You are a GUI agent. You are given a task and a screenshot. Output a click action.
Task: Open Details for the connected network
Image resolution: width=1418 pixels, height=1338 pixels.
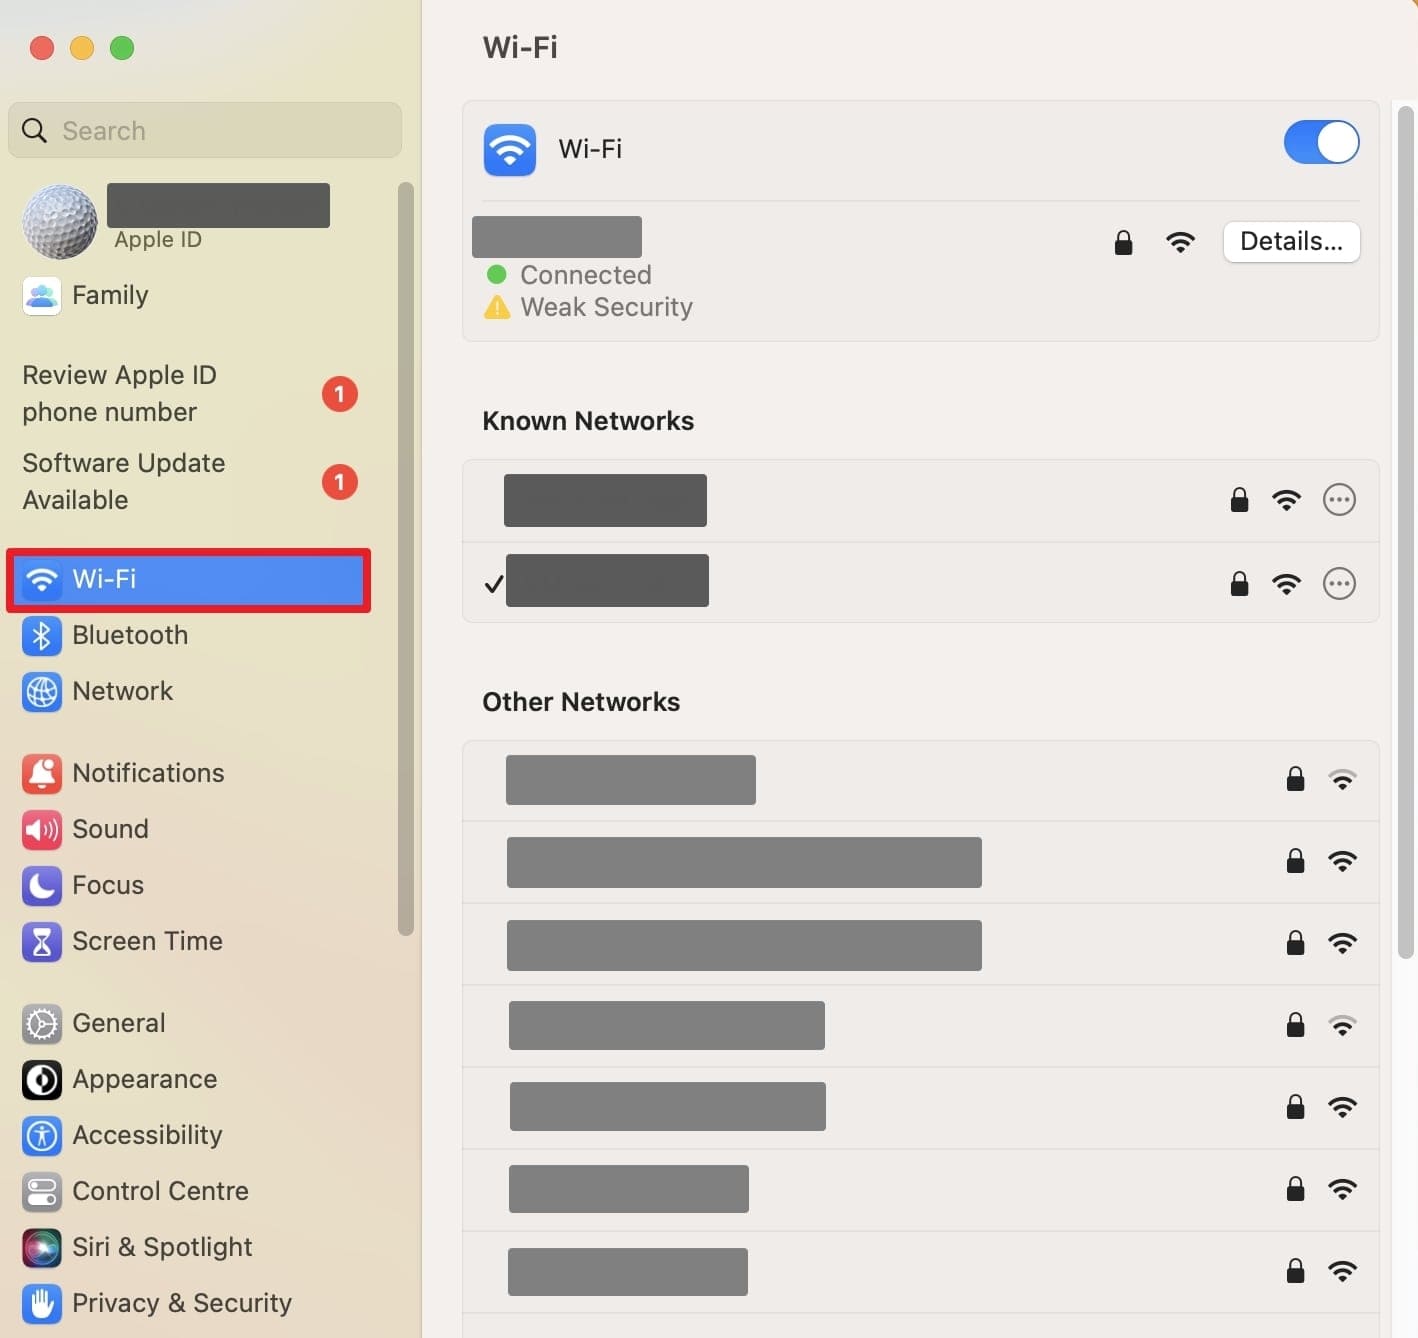[x=1291, y=242]
